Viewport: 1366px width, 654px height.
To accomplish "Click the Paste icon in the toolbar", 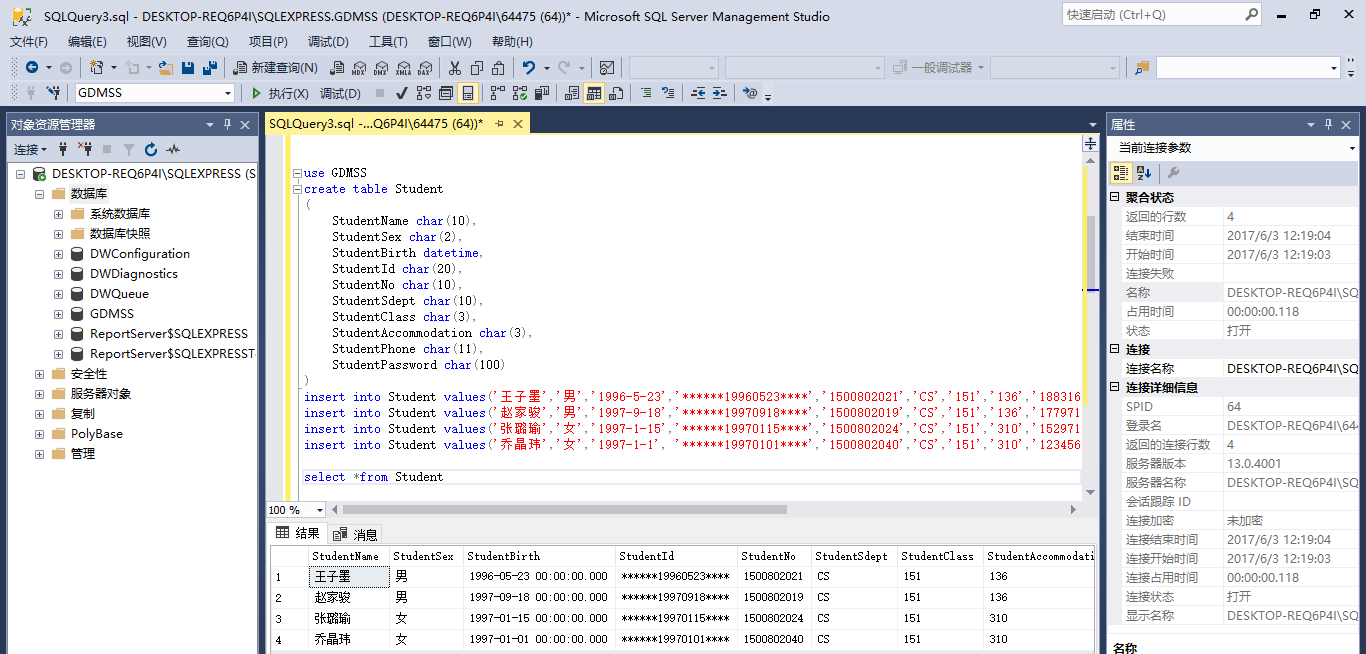I will tap(499, 67).
